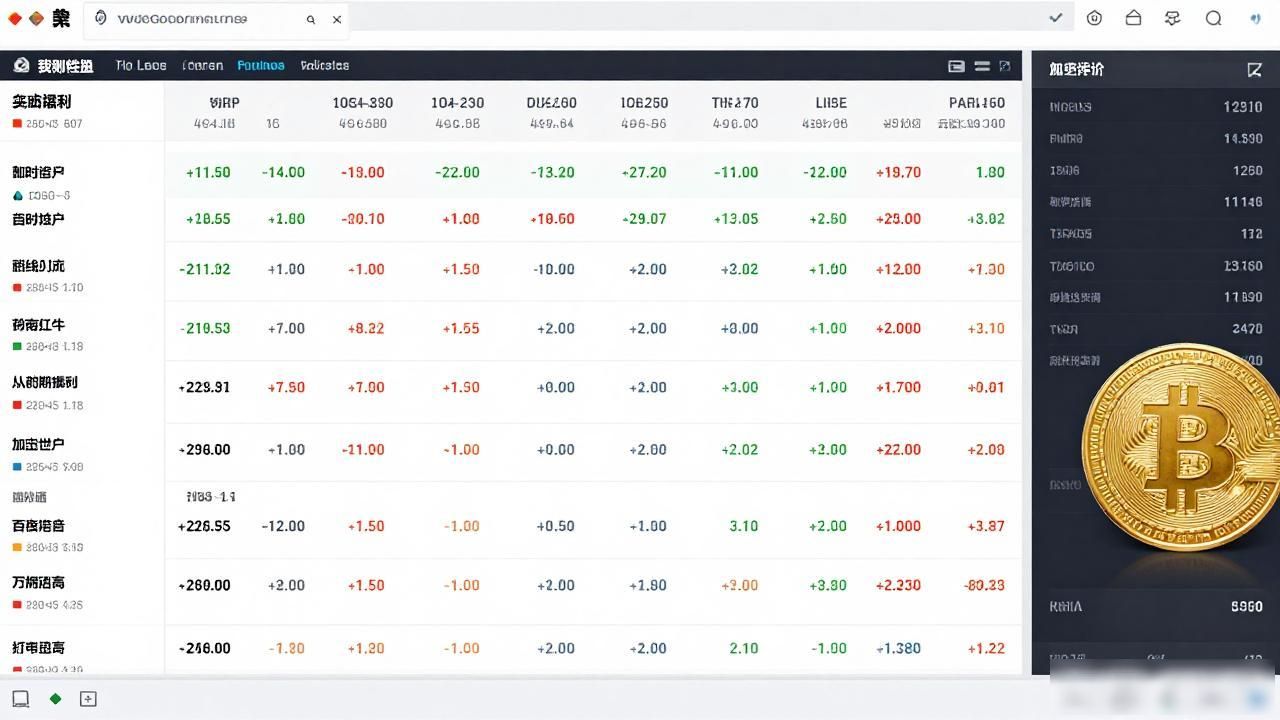The width and height of the screenshot is (1280, 720).
Task: Click the "-13.20" value
Action: click(552, 172)
